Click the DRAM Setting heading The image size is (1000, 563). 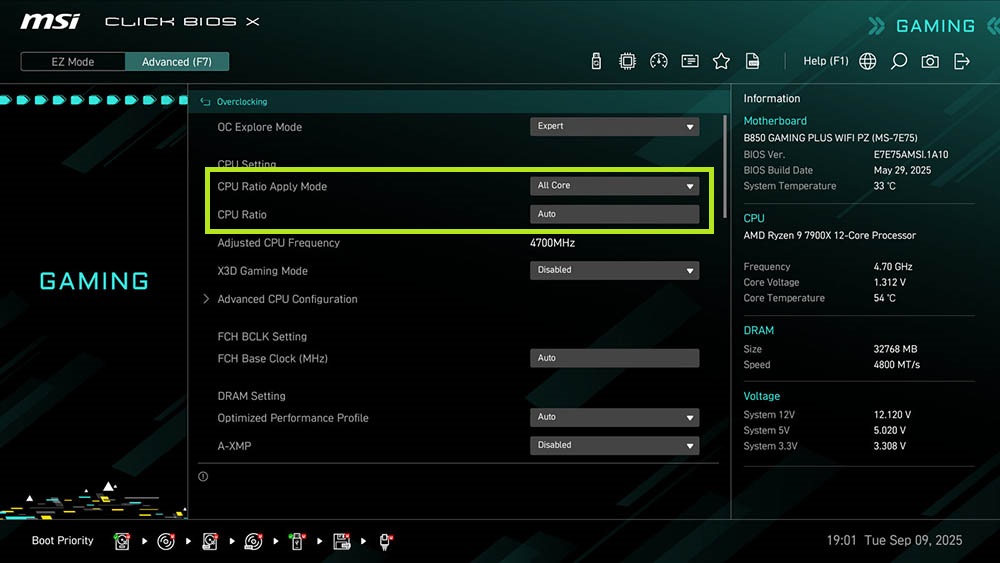(x=251, y=396)
